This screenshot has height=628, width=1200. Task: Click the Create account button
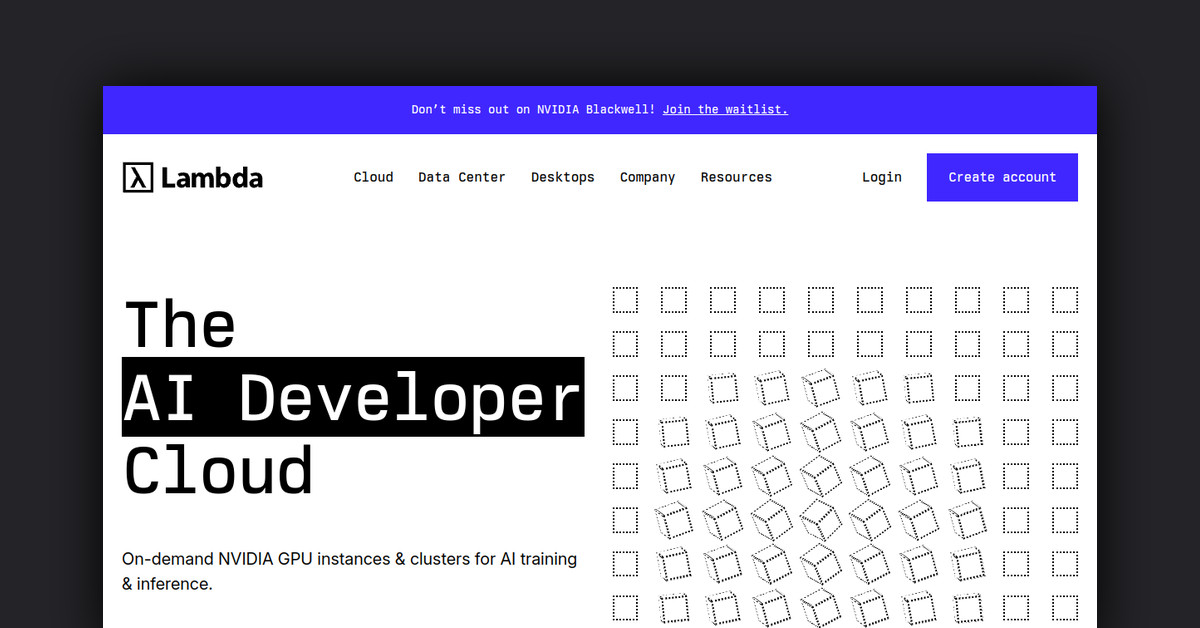point(1002,177)
